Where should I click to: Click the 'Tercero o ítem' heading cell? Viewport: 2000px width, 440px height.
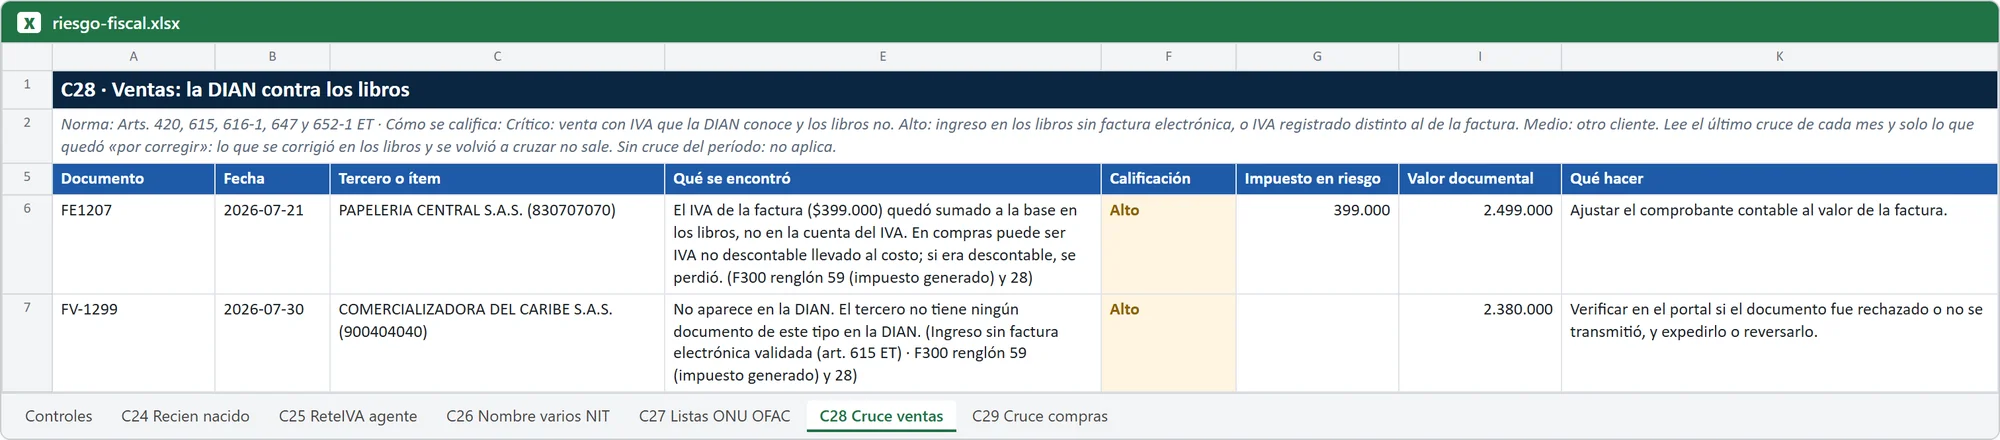tap(497, 178)
